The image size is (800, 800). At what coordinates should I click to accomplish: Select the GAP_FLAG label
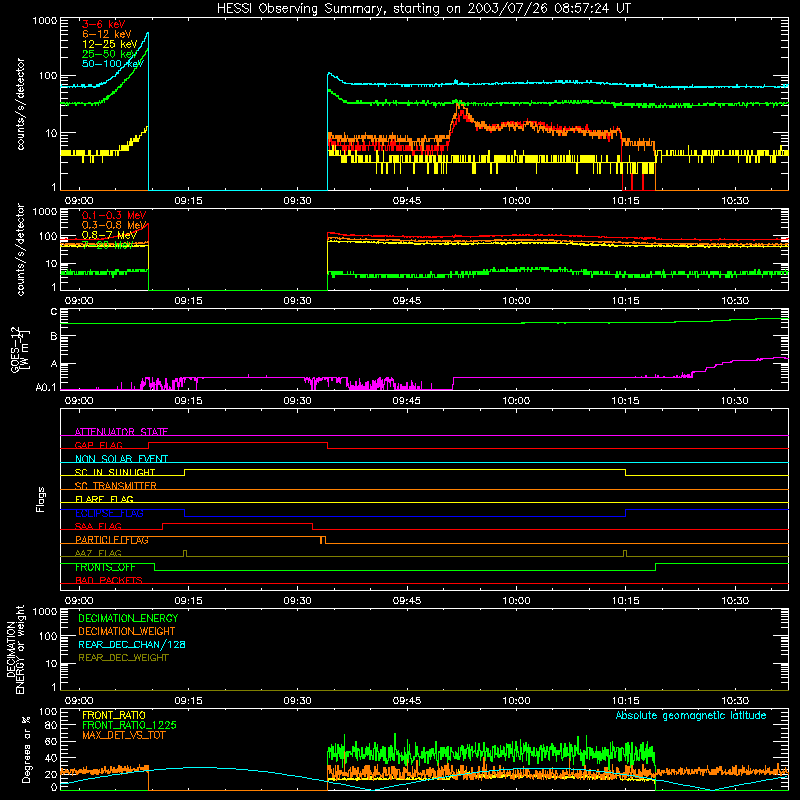pyautogui.click(x=98, y=445)
